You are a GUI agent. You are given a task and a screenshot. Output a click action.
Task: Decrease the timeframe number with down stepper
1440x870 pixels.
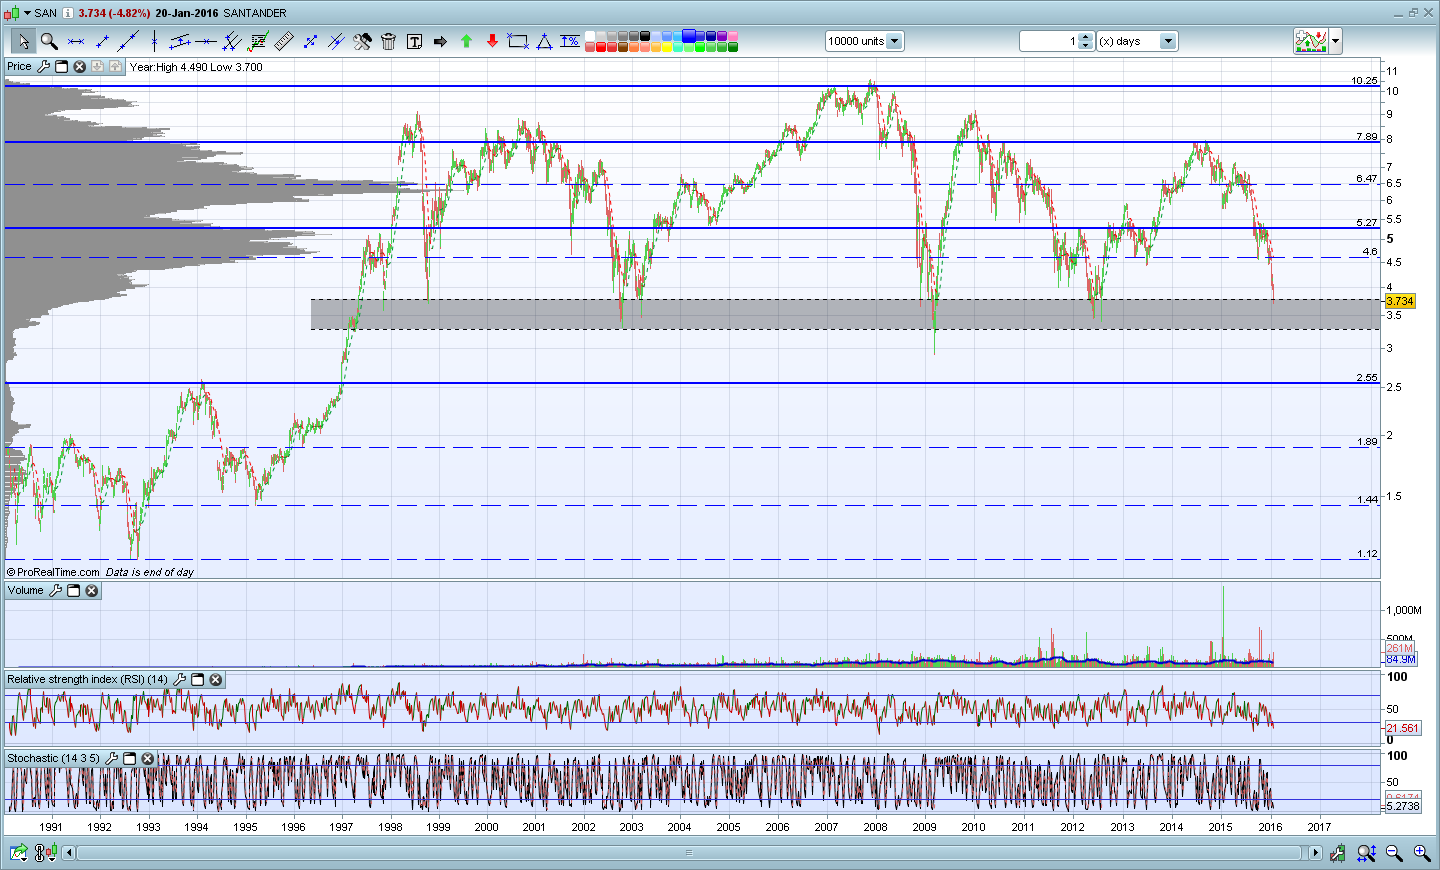click(1086, 45)
